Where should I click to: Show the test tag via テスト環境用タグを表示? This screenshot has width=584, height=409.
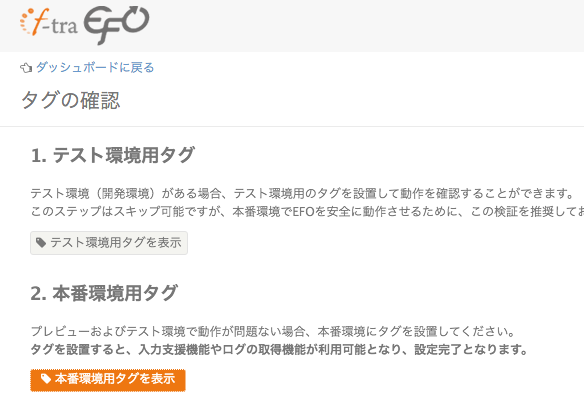tap(109, 243)
